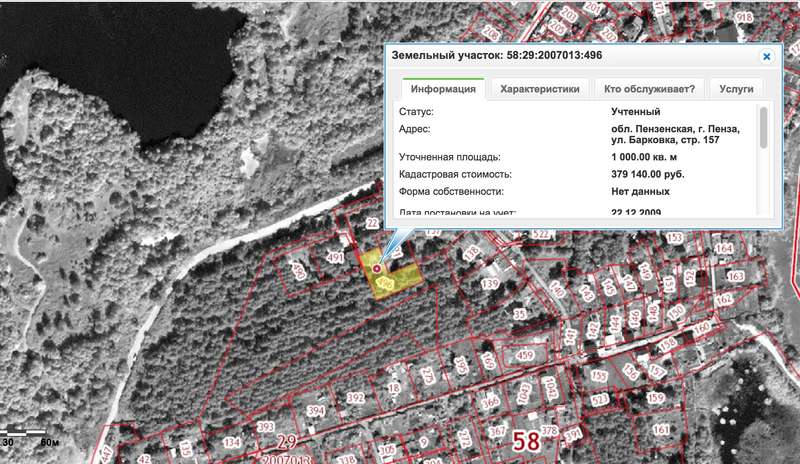The width and height of the screenshot is (800, 464).
Task: Select parcel 1043 on the map
Action: (x=524, y=394)
